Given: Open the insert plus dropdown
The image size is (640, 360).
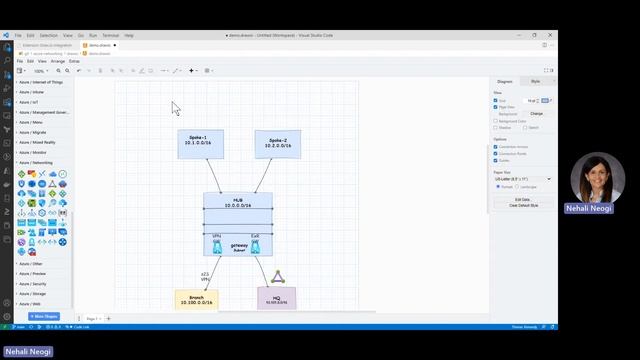Looking at the screenshot, I should (193, 71).
